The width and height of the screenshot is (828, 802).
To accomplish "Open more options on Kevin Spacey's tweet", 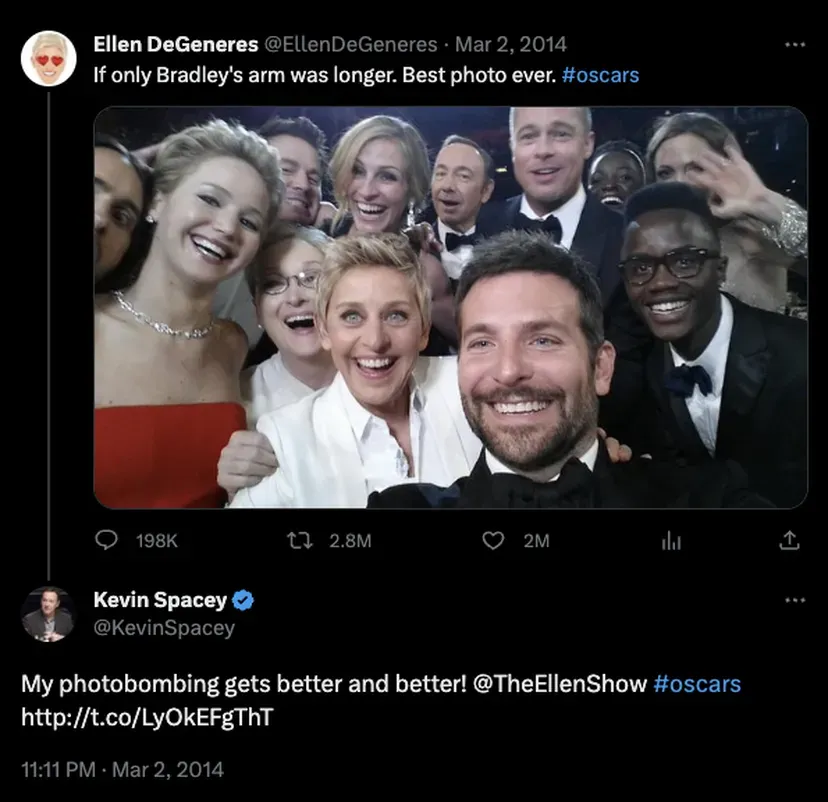I will click(x=795, y=601).
